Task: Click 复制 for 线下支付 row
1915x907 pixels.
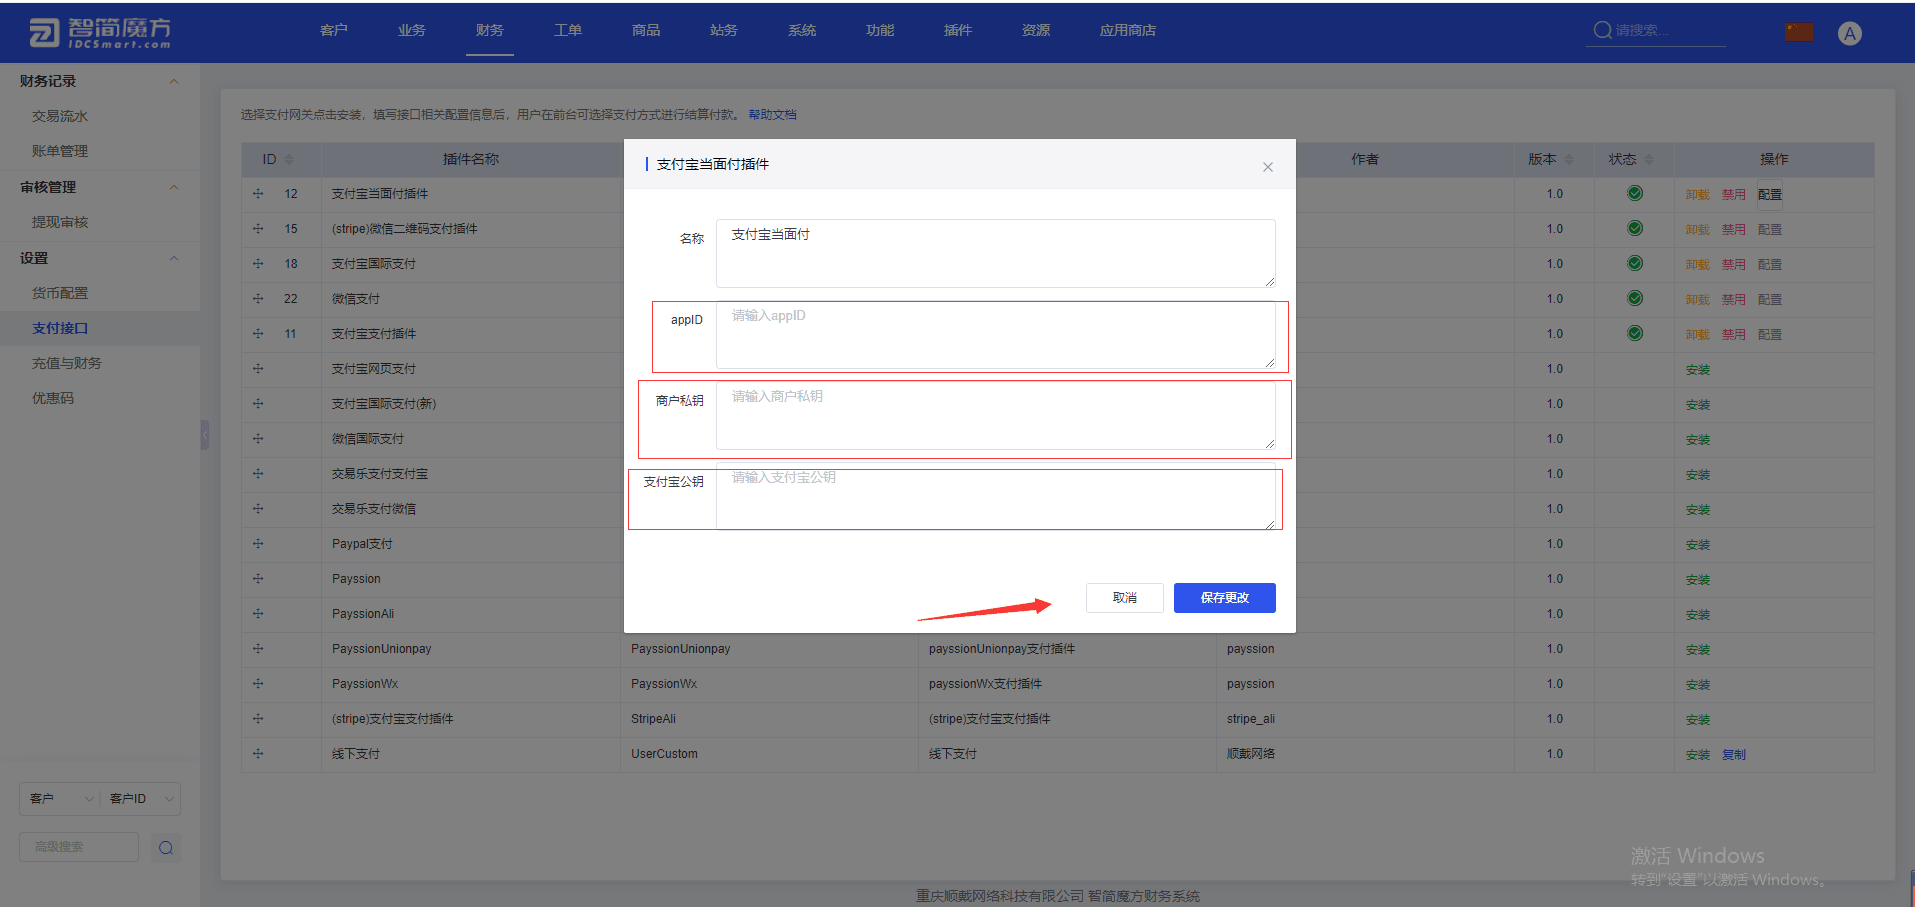Action: pyautogui.click(x=1734, y=755)
